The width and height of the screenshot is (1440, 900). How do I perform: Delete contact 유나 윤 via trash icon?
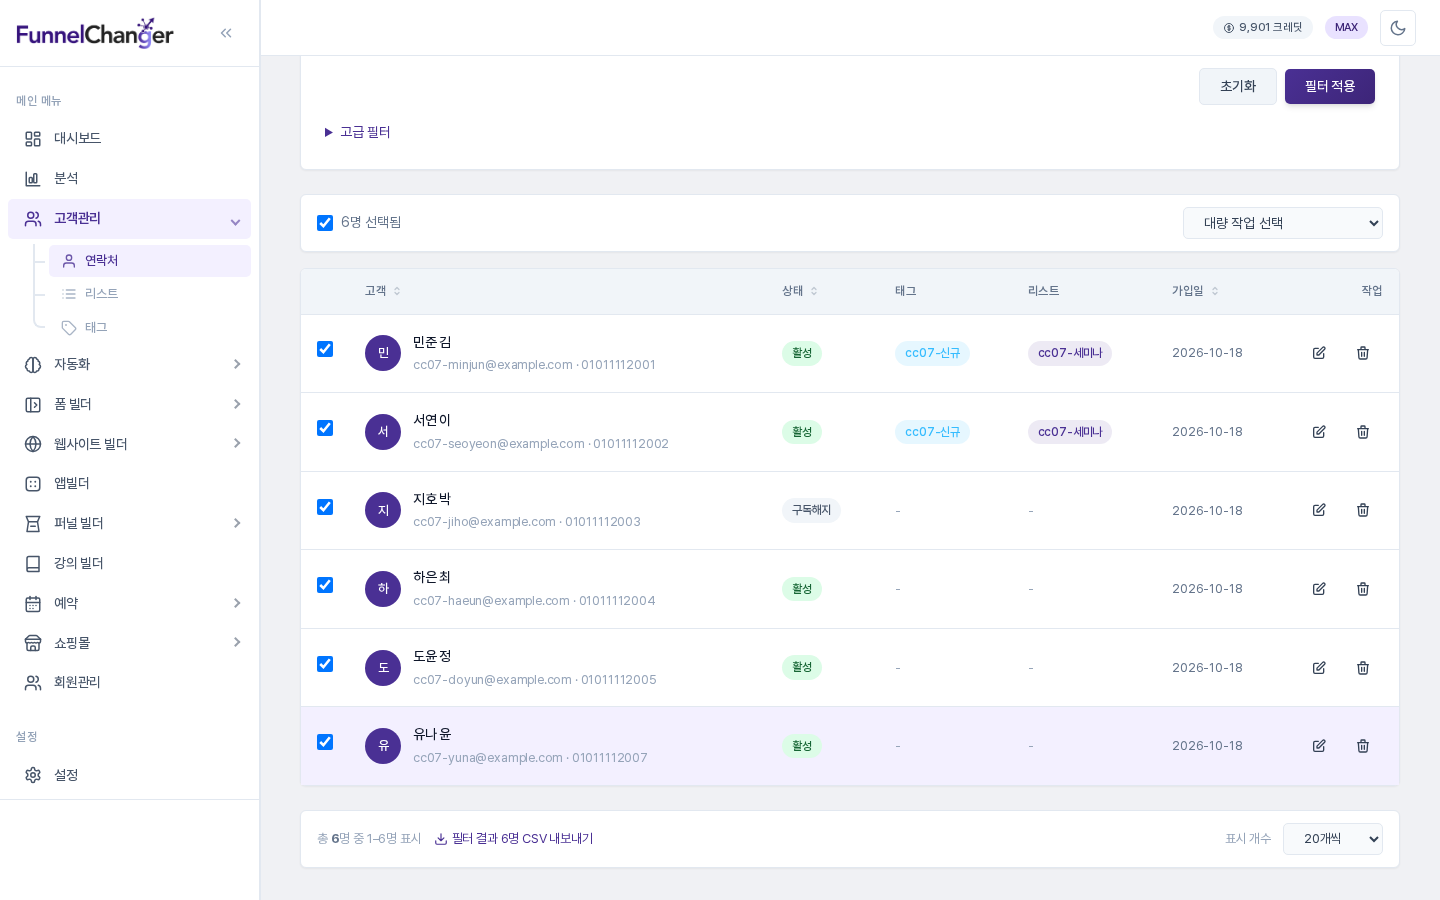1363,746
